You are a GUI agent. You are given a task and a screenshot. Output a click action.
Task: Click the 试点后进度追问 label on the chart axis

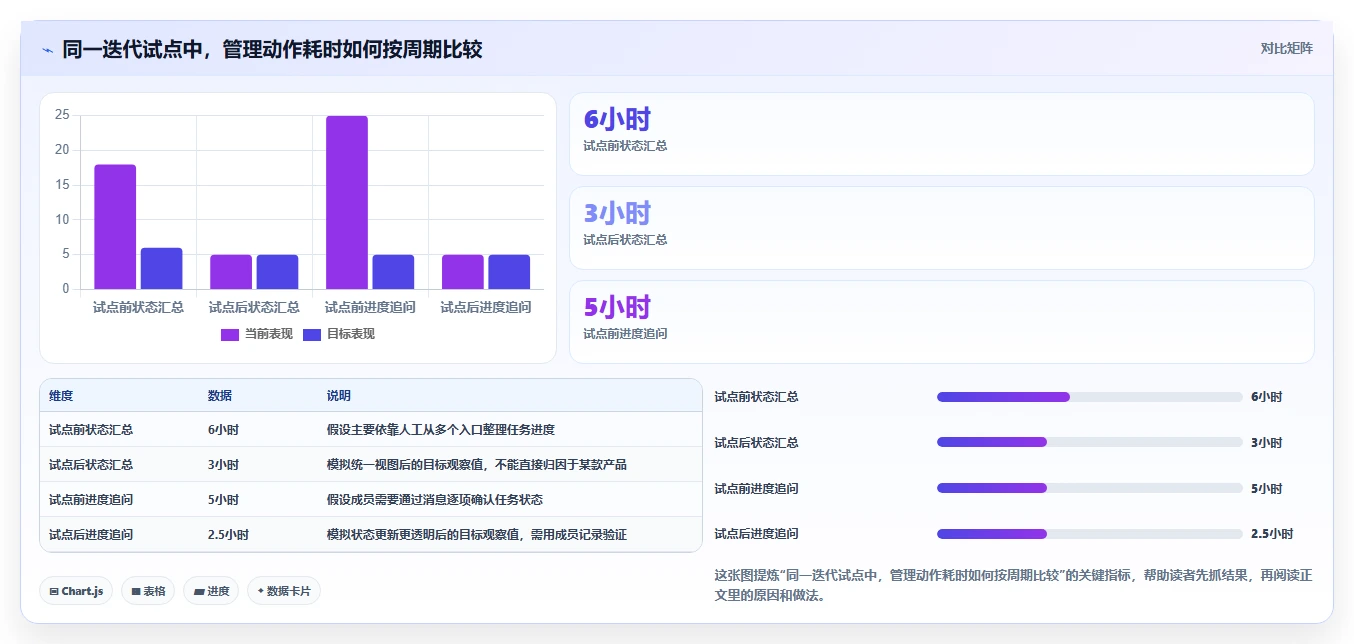(x=486, y=307)
